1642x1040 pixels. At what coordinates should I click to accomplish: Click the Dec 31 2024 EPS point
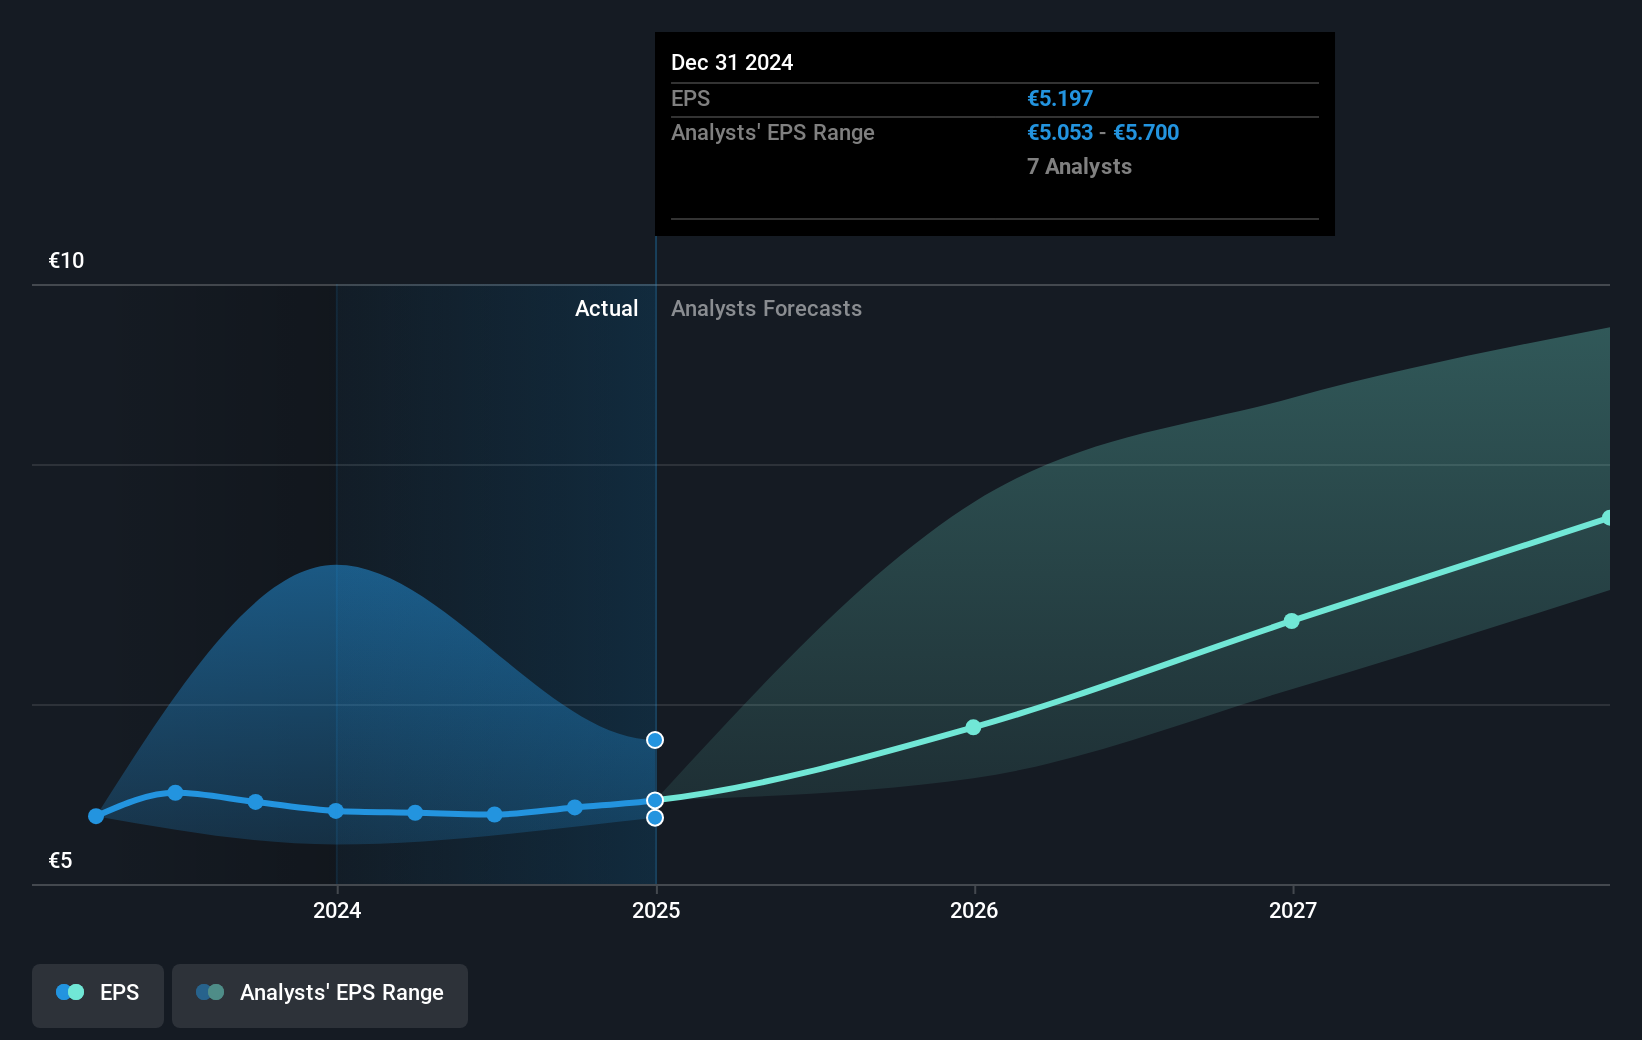(655, 800)
